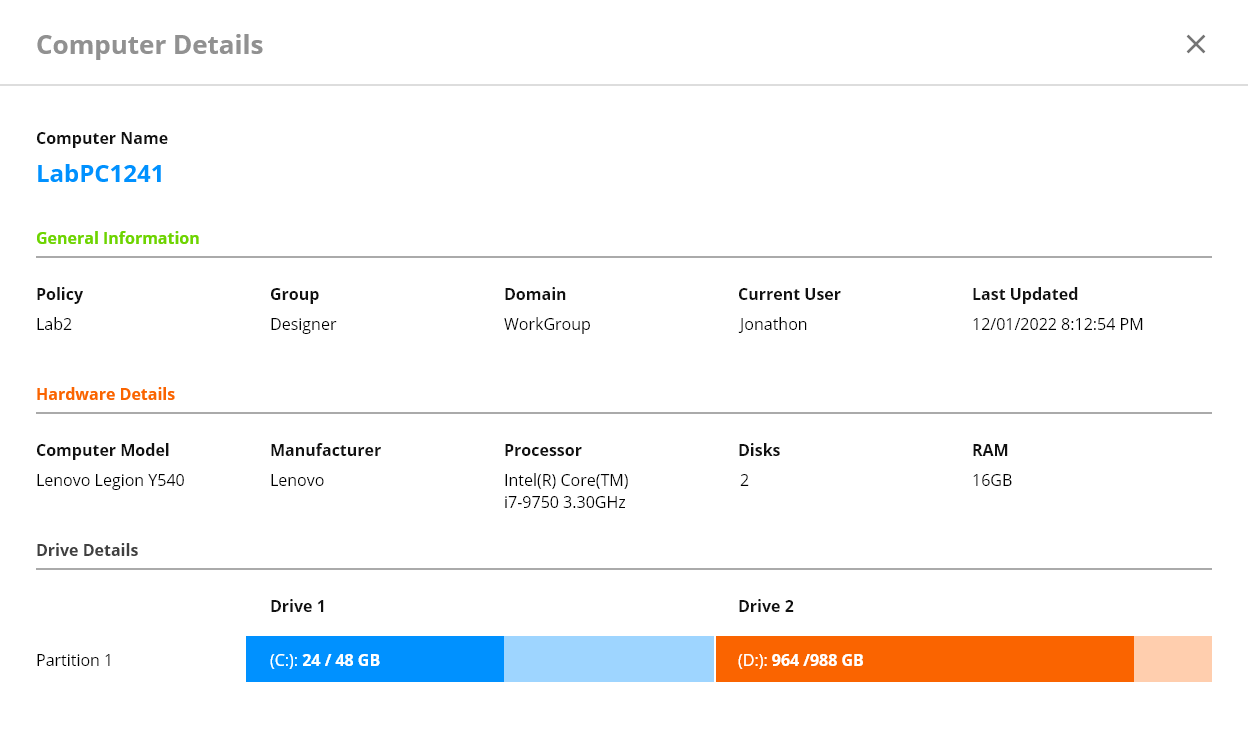1248x756 pixels.
Task: Click the current user Jonathon
Action: click(773, 324)
